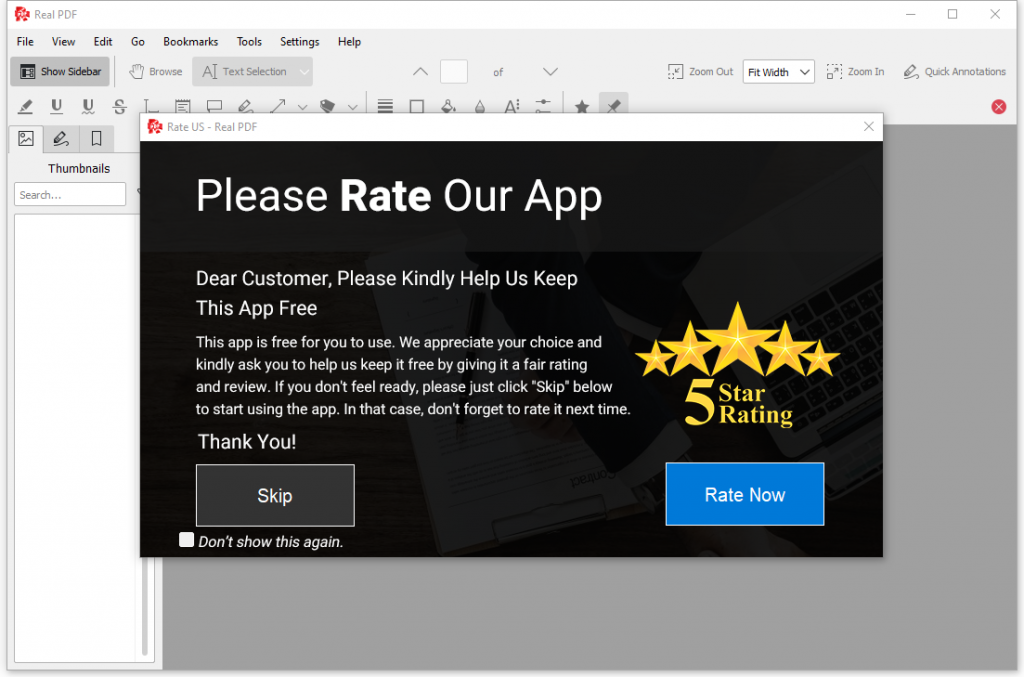Enable Browse hand tool mode
The image size is (1024, 677).
[x=155, y=72]
